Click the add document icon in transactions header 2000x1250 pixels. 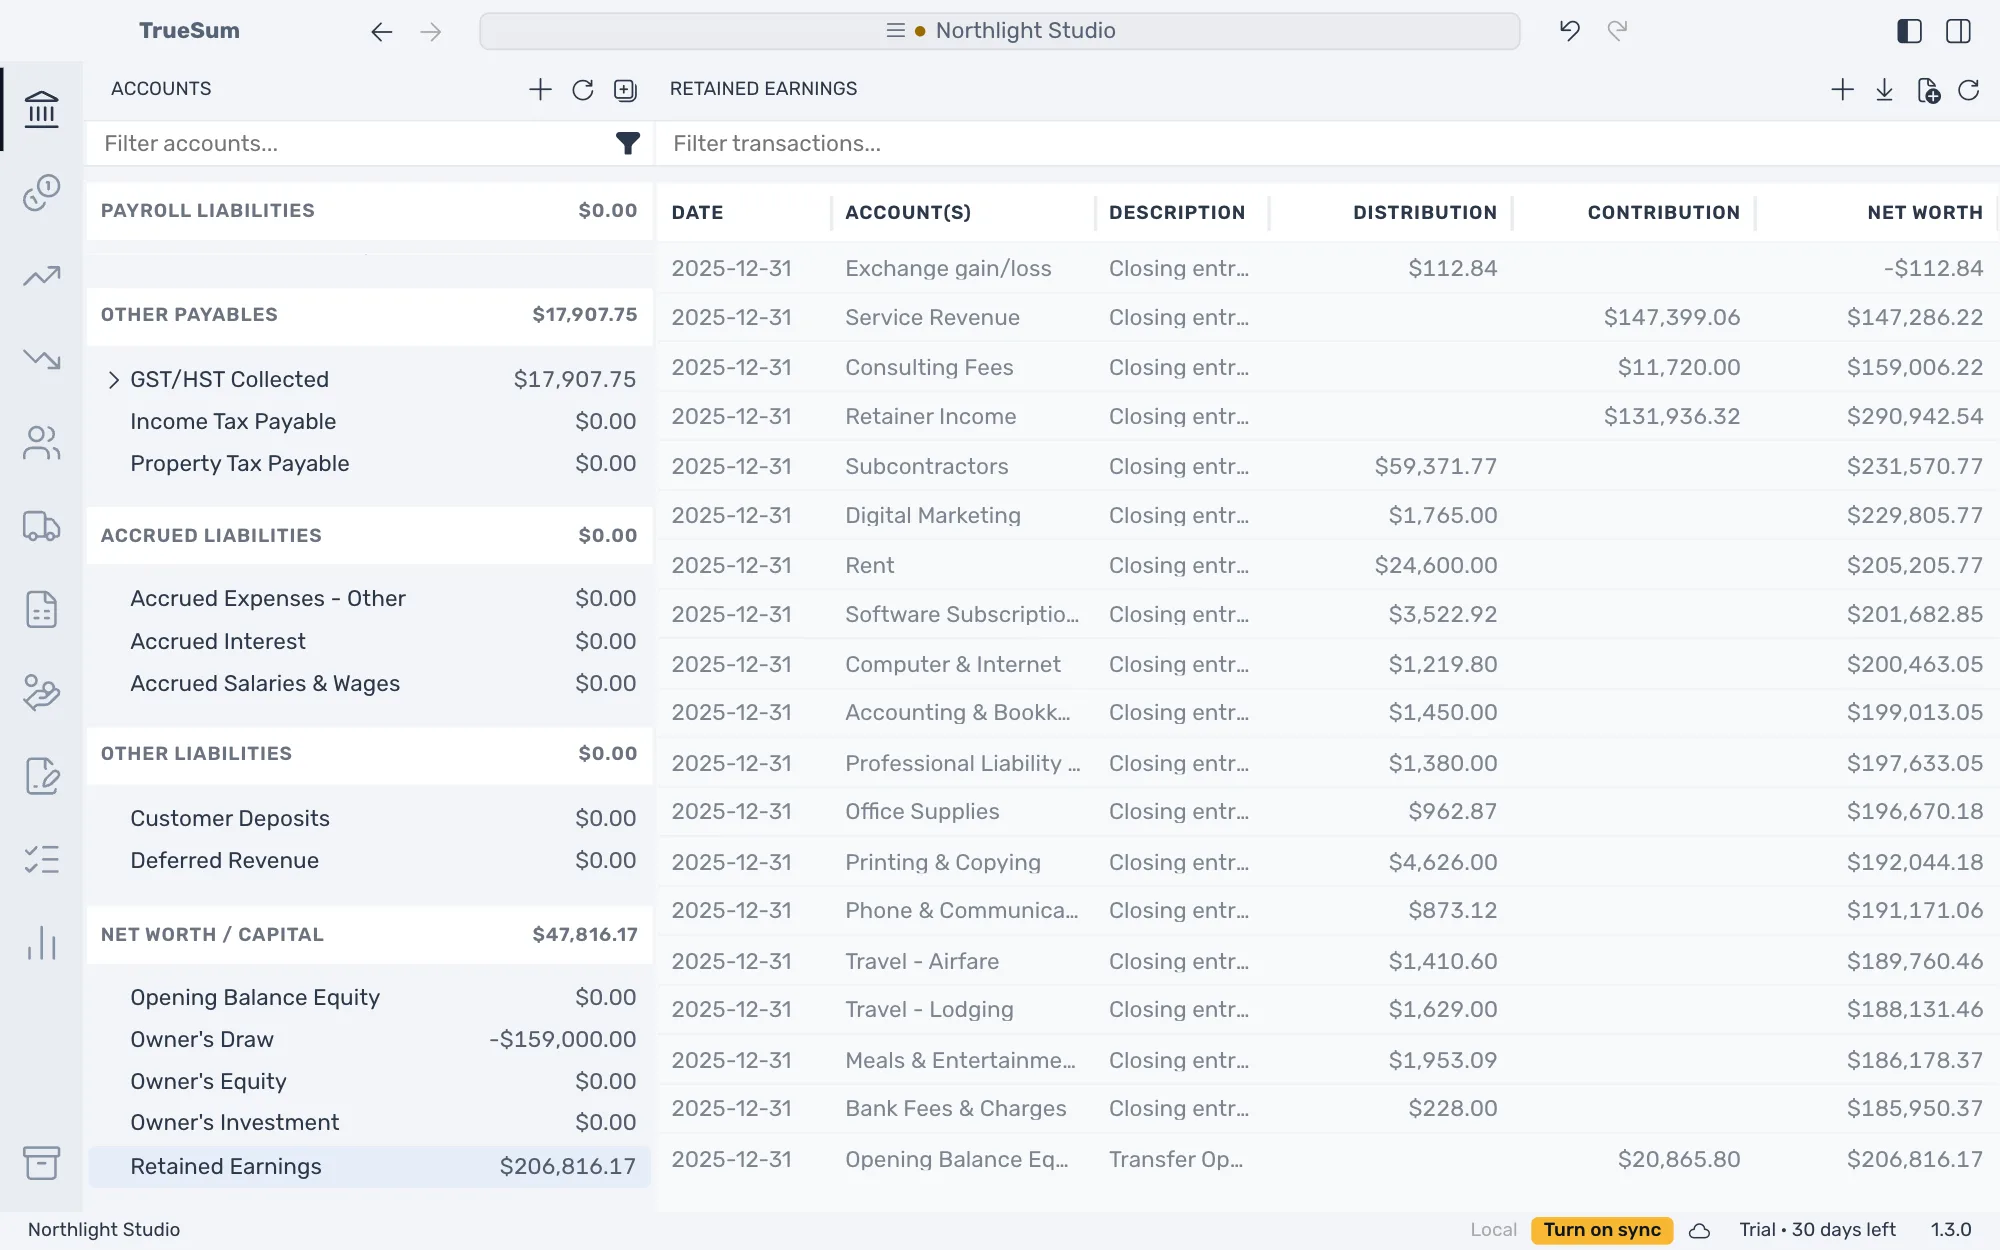1928,90
